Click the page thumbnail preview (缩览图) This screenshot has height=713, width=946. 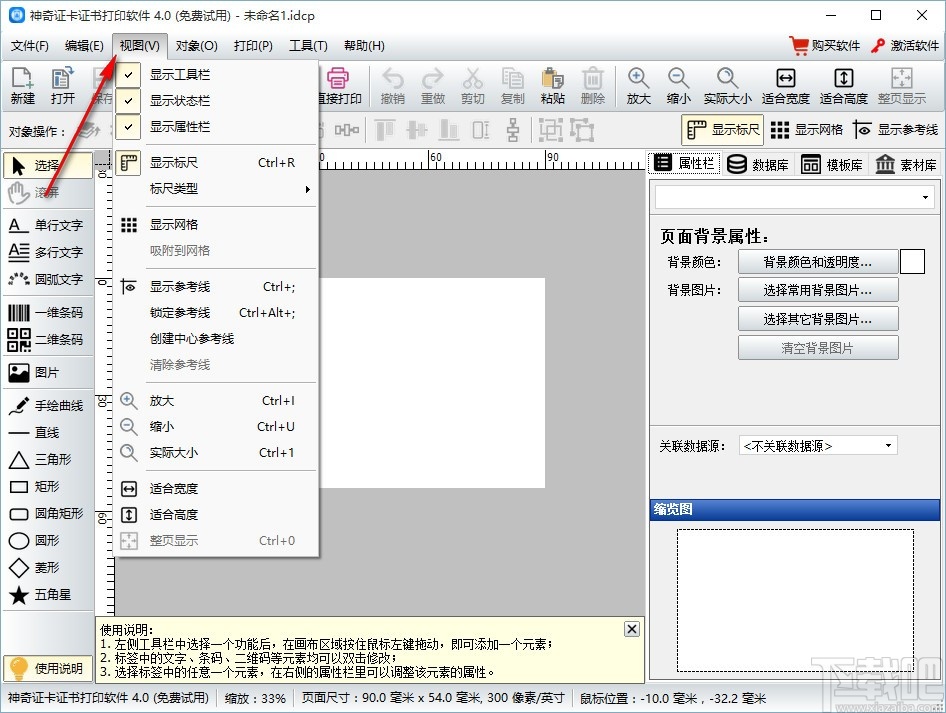pos(795,600)
